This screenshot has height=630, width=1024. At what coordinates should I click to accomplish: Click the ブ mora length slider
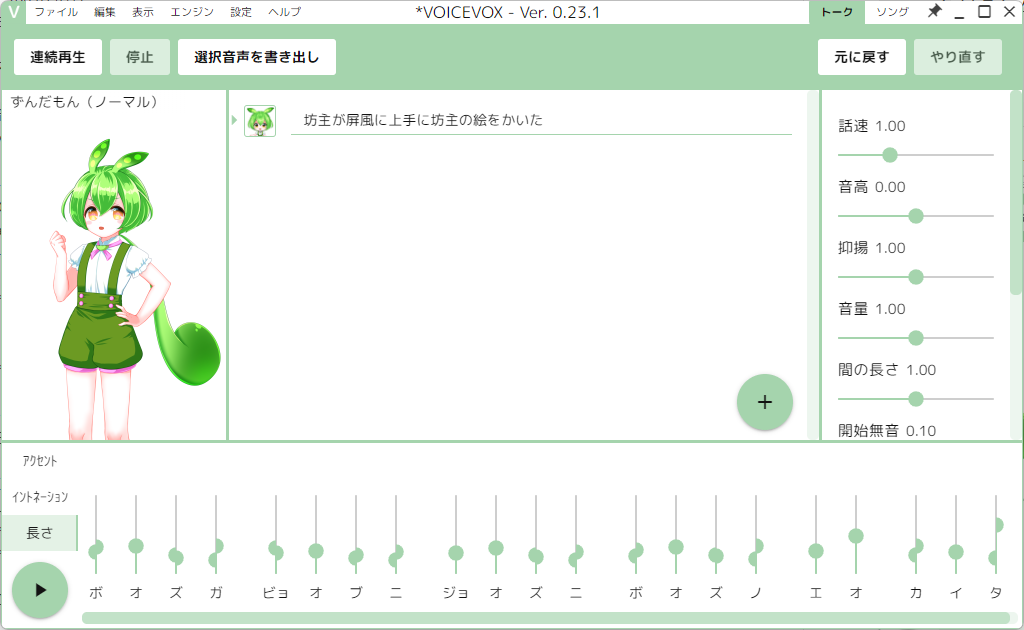pyautogui.click(x=356, y=534)
